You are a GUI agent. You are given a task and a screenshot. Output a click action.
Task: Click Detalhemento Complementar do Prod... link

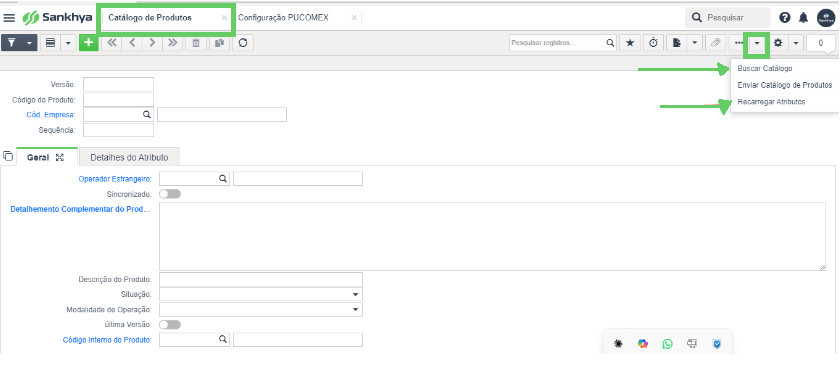pos(81,209)
